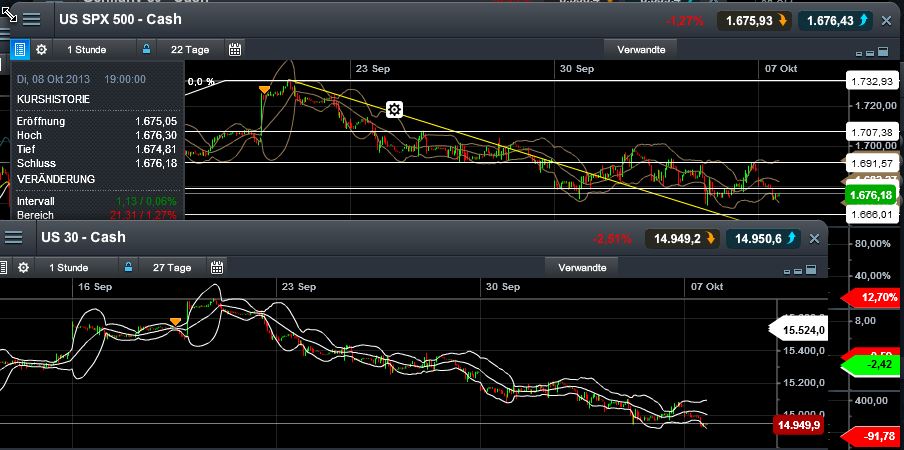Image resolution: width=904 pixels, height=450 pixels.
Task: Click the large pane layout icon in SPX toolbar
Action: (883, 52)
